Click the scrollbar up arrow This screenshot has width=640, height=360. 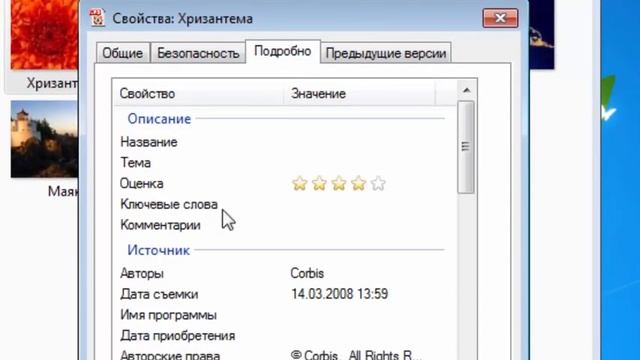[x=467, y=90]
